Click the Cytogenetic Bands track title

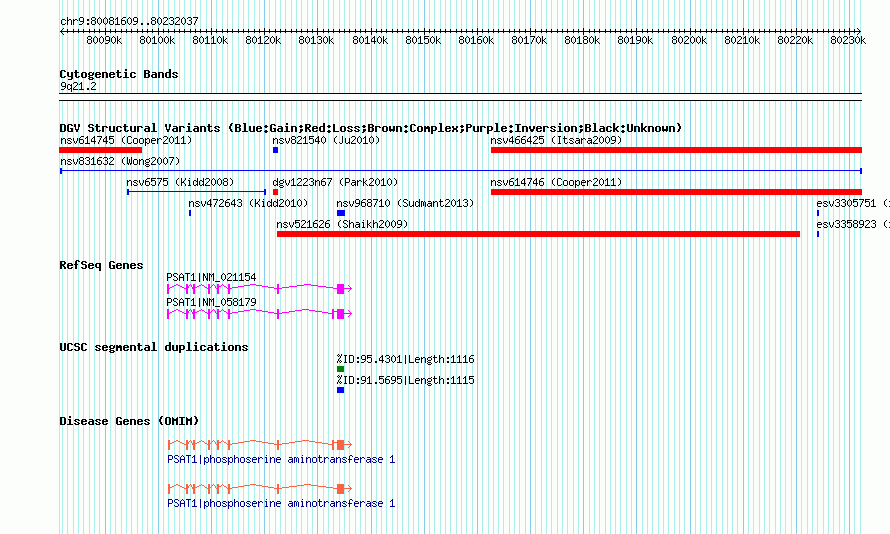click(119, 74)
